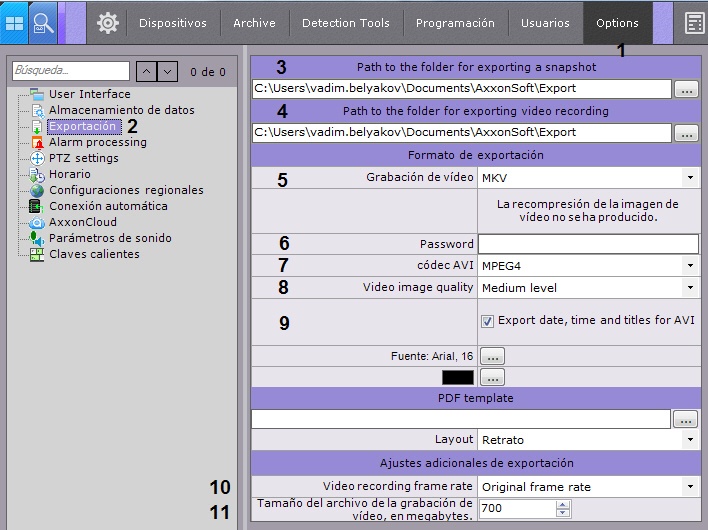The image size is (708, 530).
Task: Click the PDF template path field
Action: (x=461, y=419)
